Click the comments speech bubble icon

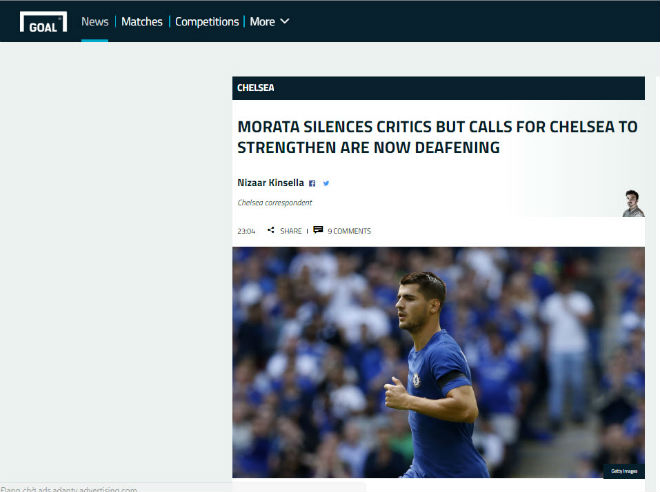[318, 230]
